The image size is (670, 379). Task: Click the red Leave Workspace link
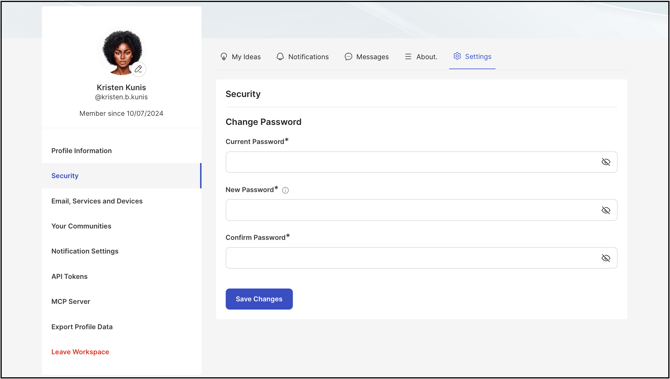[x=80, y=352]
